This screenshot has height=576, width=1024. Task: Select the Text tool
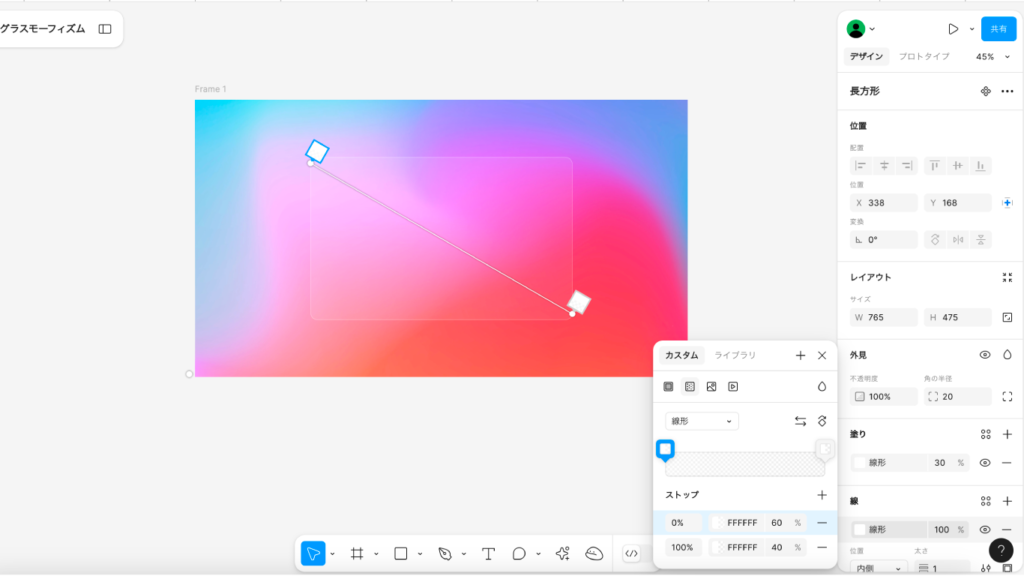coord(488,554)
